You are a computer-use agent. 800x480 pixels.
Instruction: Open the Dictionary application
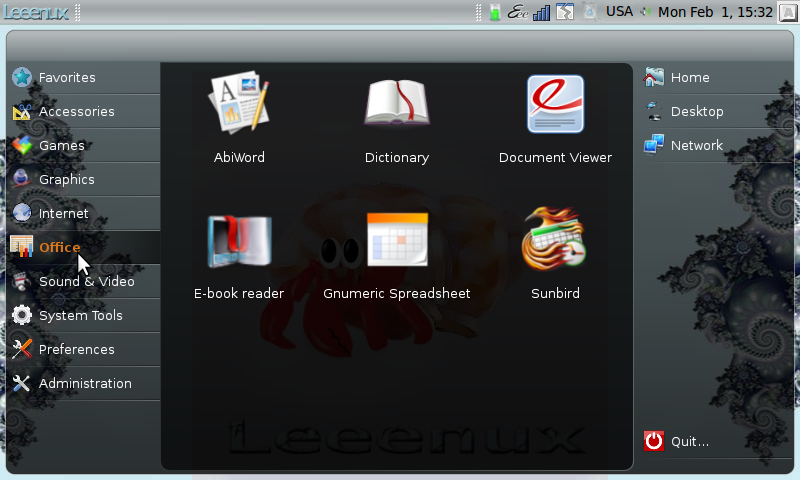point(397,120)
